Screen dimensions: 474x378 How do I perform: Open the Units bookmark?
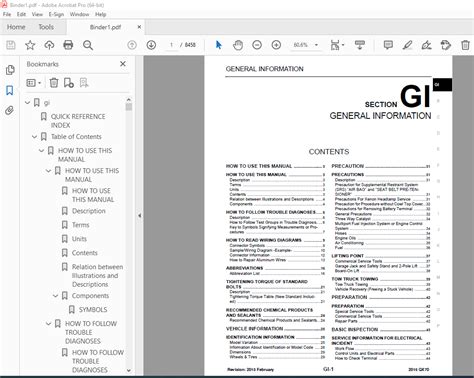[x=79, y=239]
